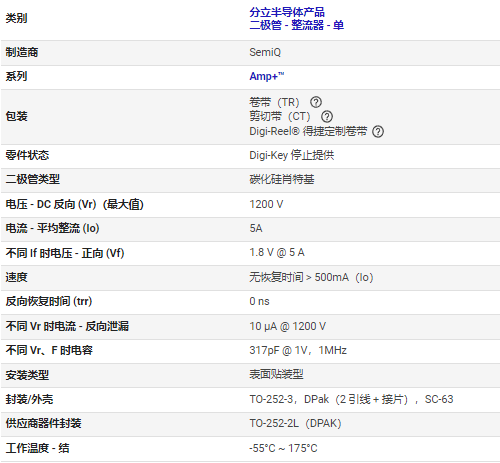Open the Amp+™ series link

click(267, 76)
